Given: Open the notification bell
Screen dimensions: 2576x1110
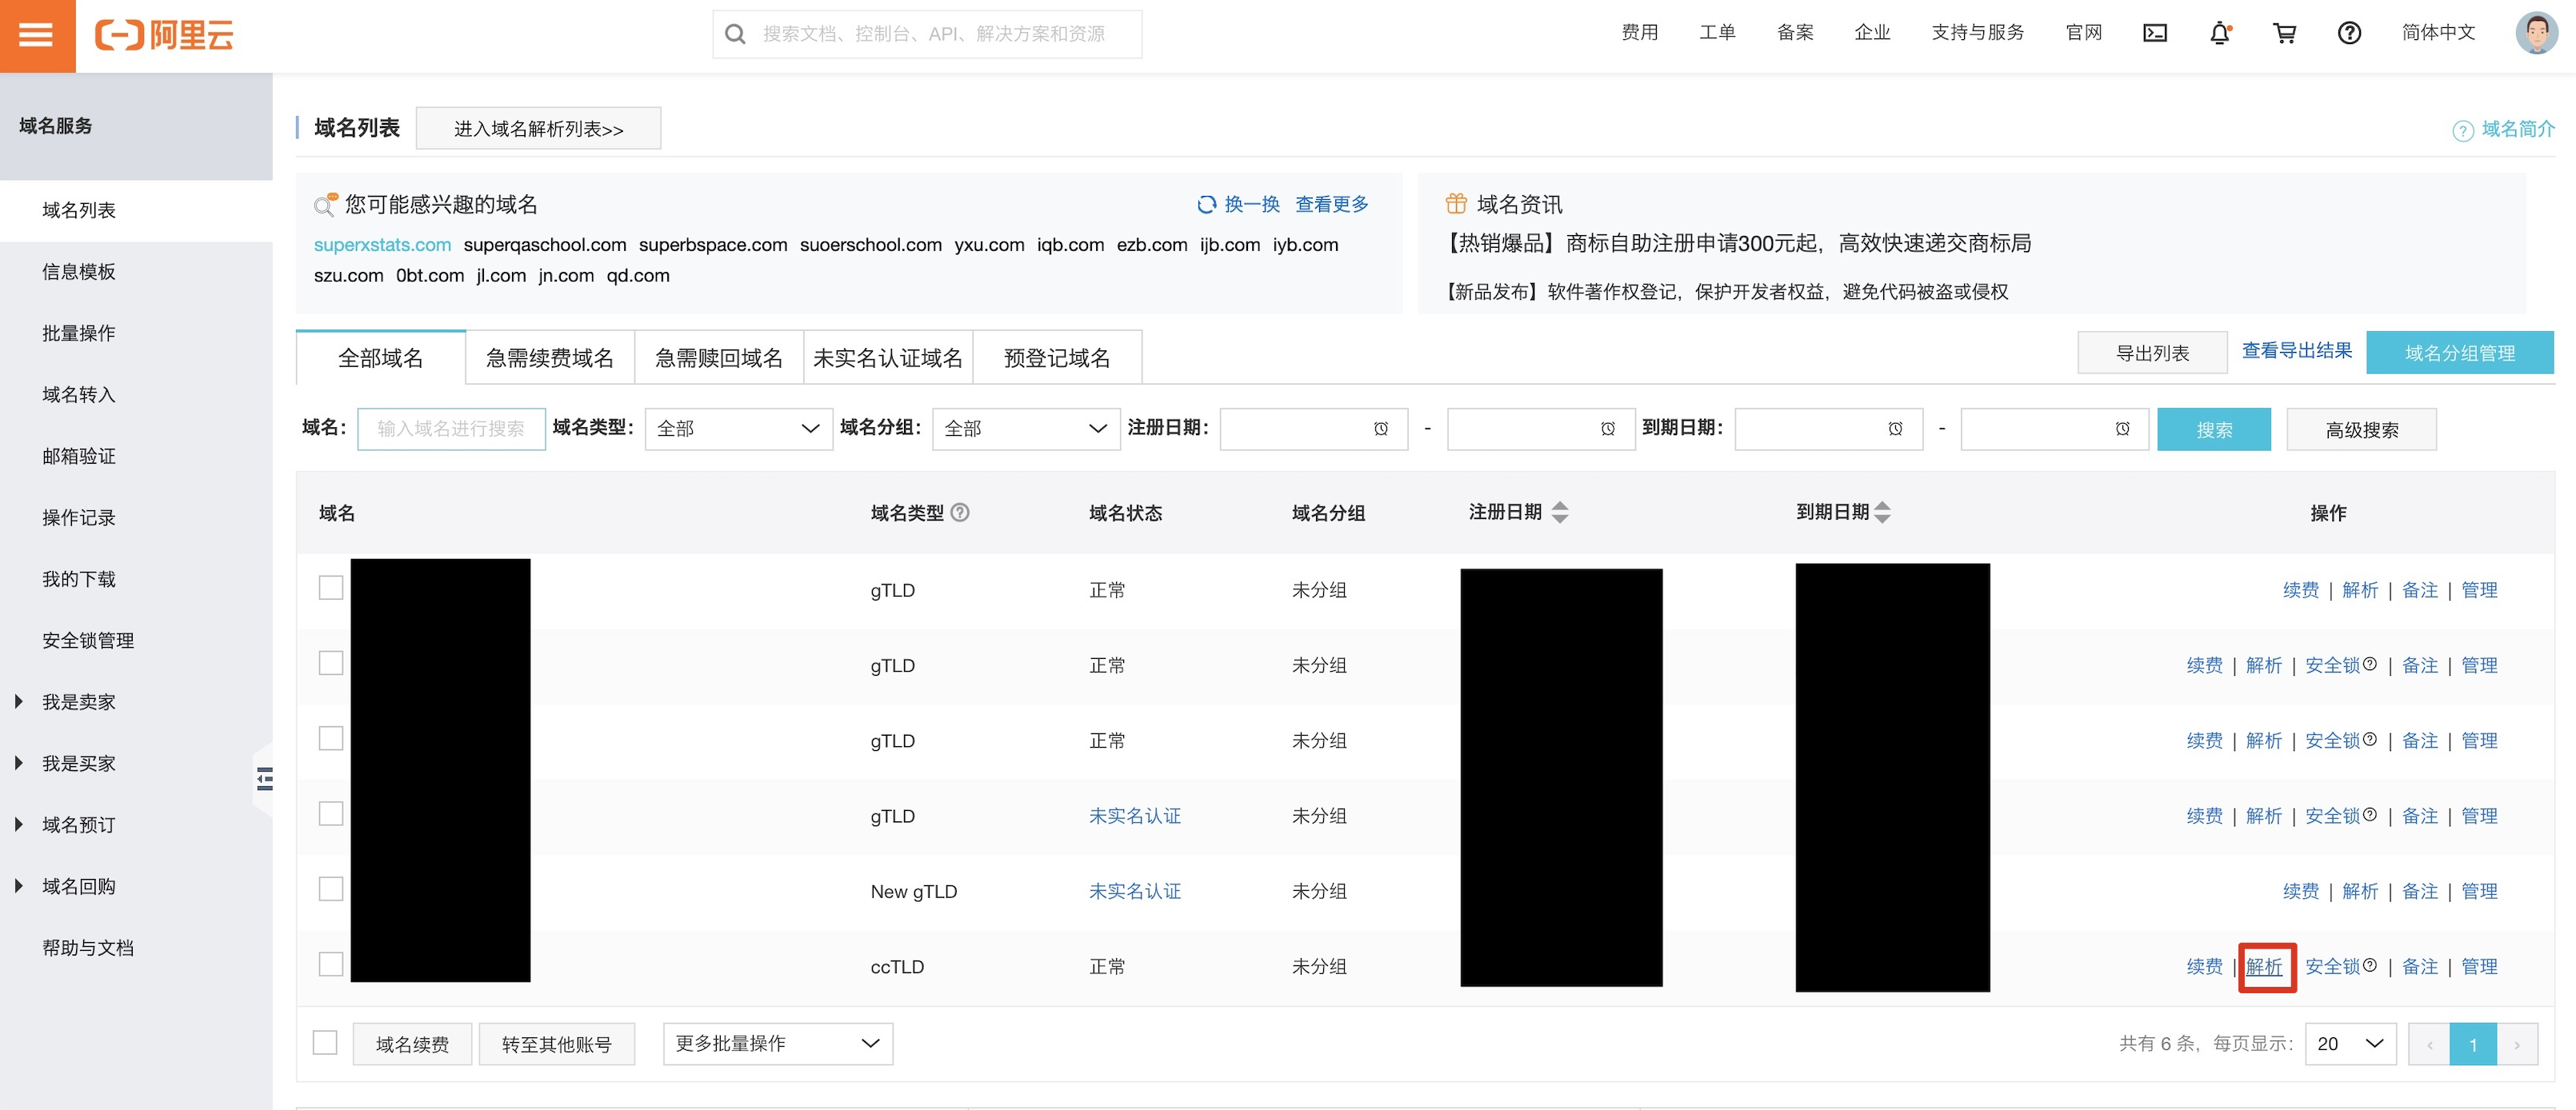Looking at the screenshot, I should point(2220,33).
